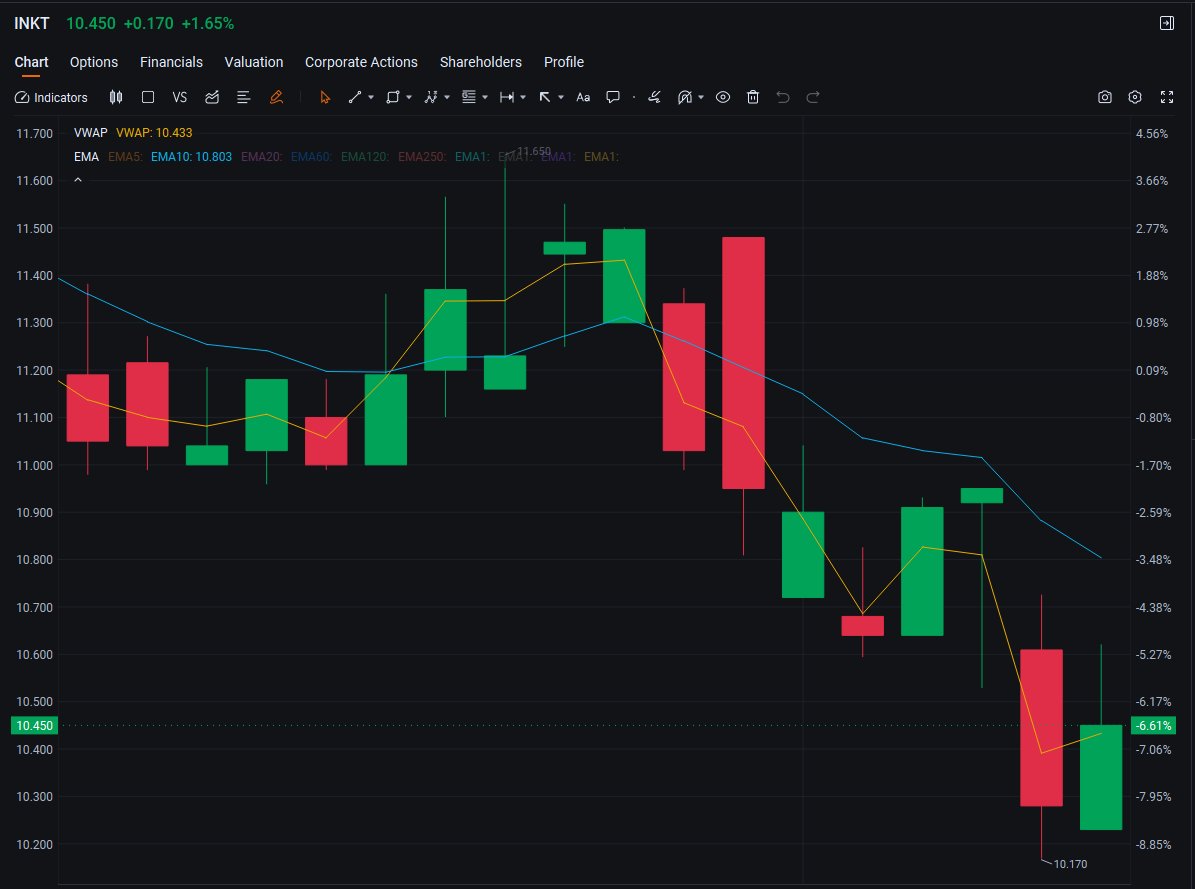
Task: Select the zigzag pattern tool
Action: tap(431, 97)
